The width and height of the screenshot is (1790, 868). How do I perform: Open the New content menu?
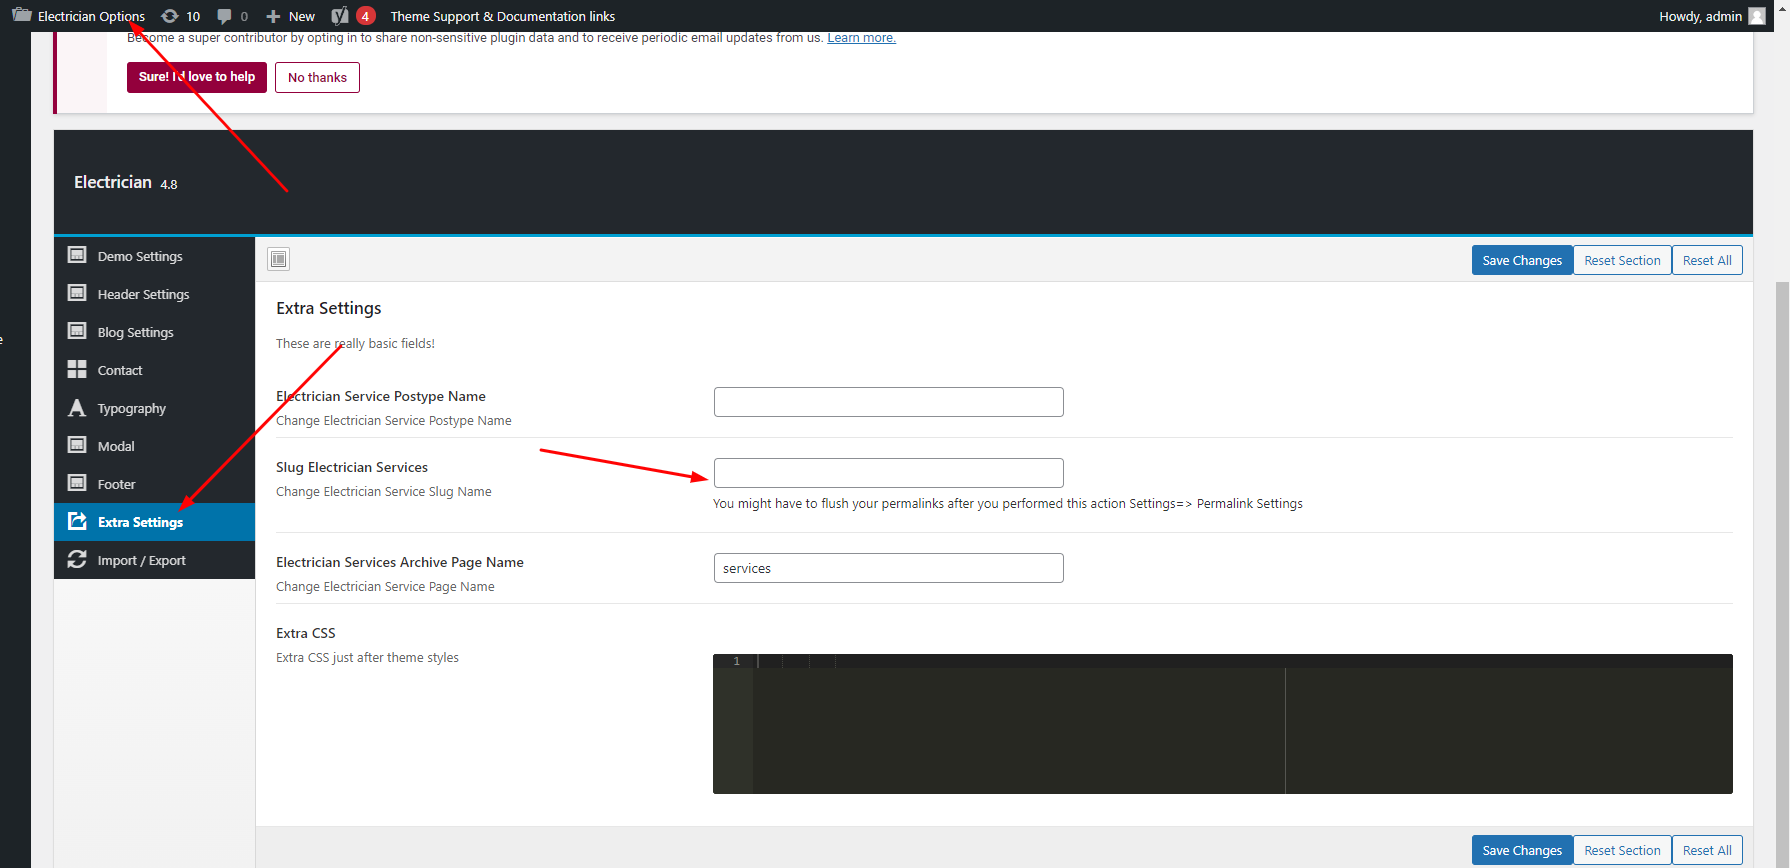290,16
